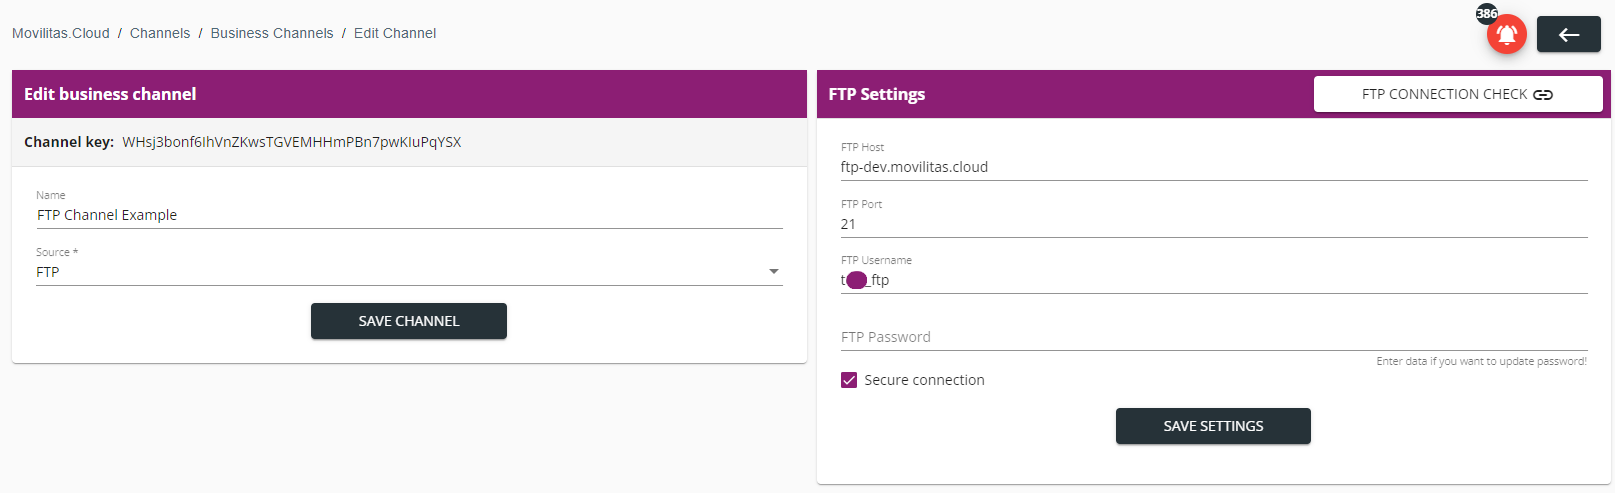This screenshot has height=493, width=1615.
Task: Edit the FTP Port field
Action: click(x=1213, y=224)
